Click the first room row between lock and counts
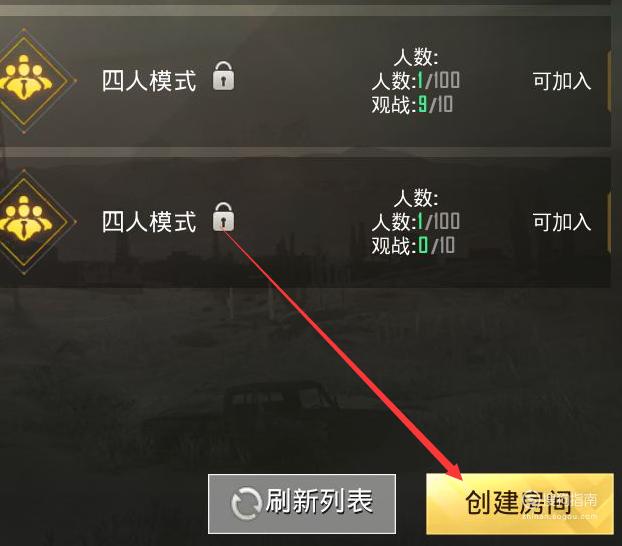The width and height of the screenshot is (622, 546). click(x=303, y=81)
